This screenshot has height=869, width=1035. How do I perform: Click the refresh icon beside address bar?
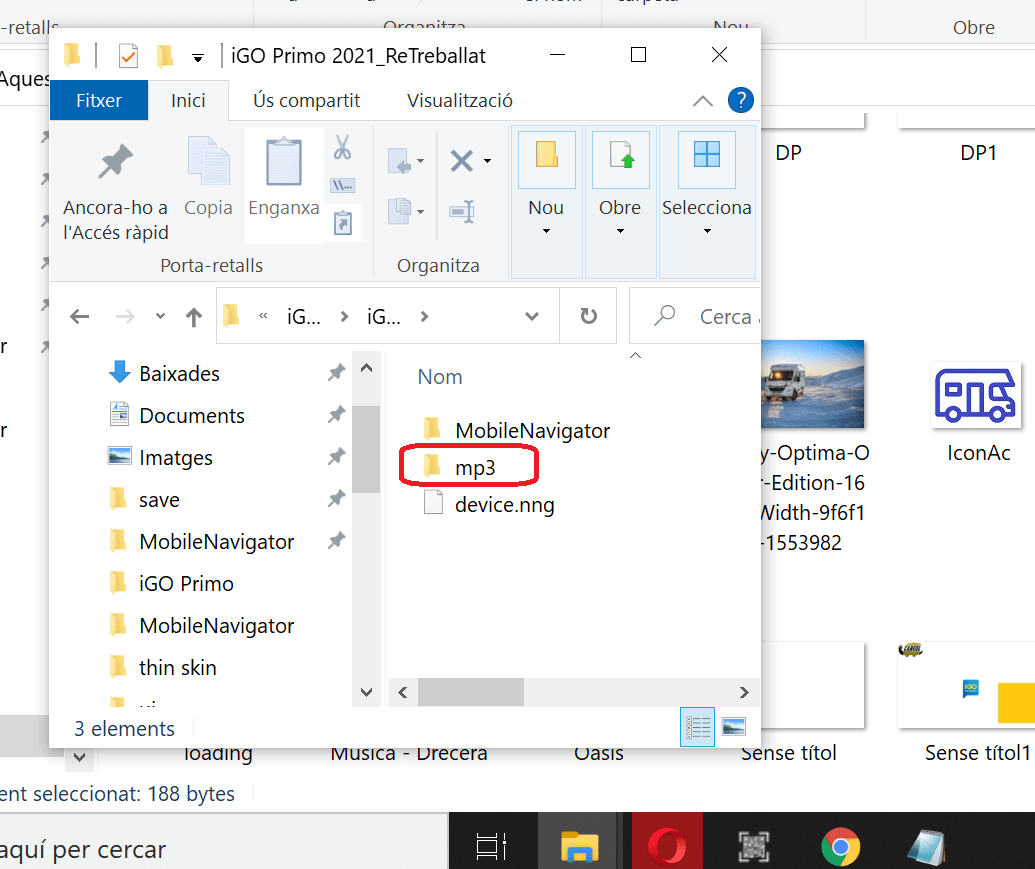(x=589, y=317)
